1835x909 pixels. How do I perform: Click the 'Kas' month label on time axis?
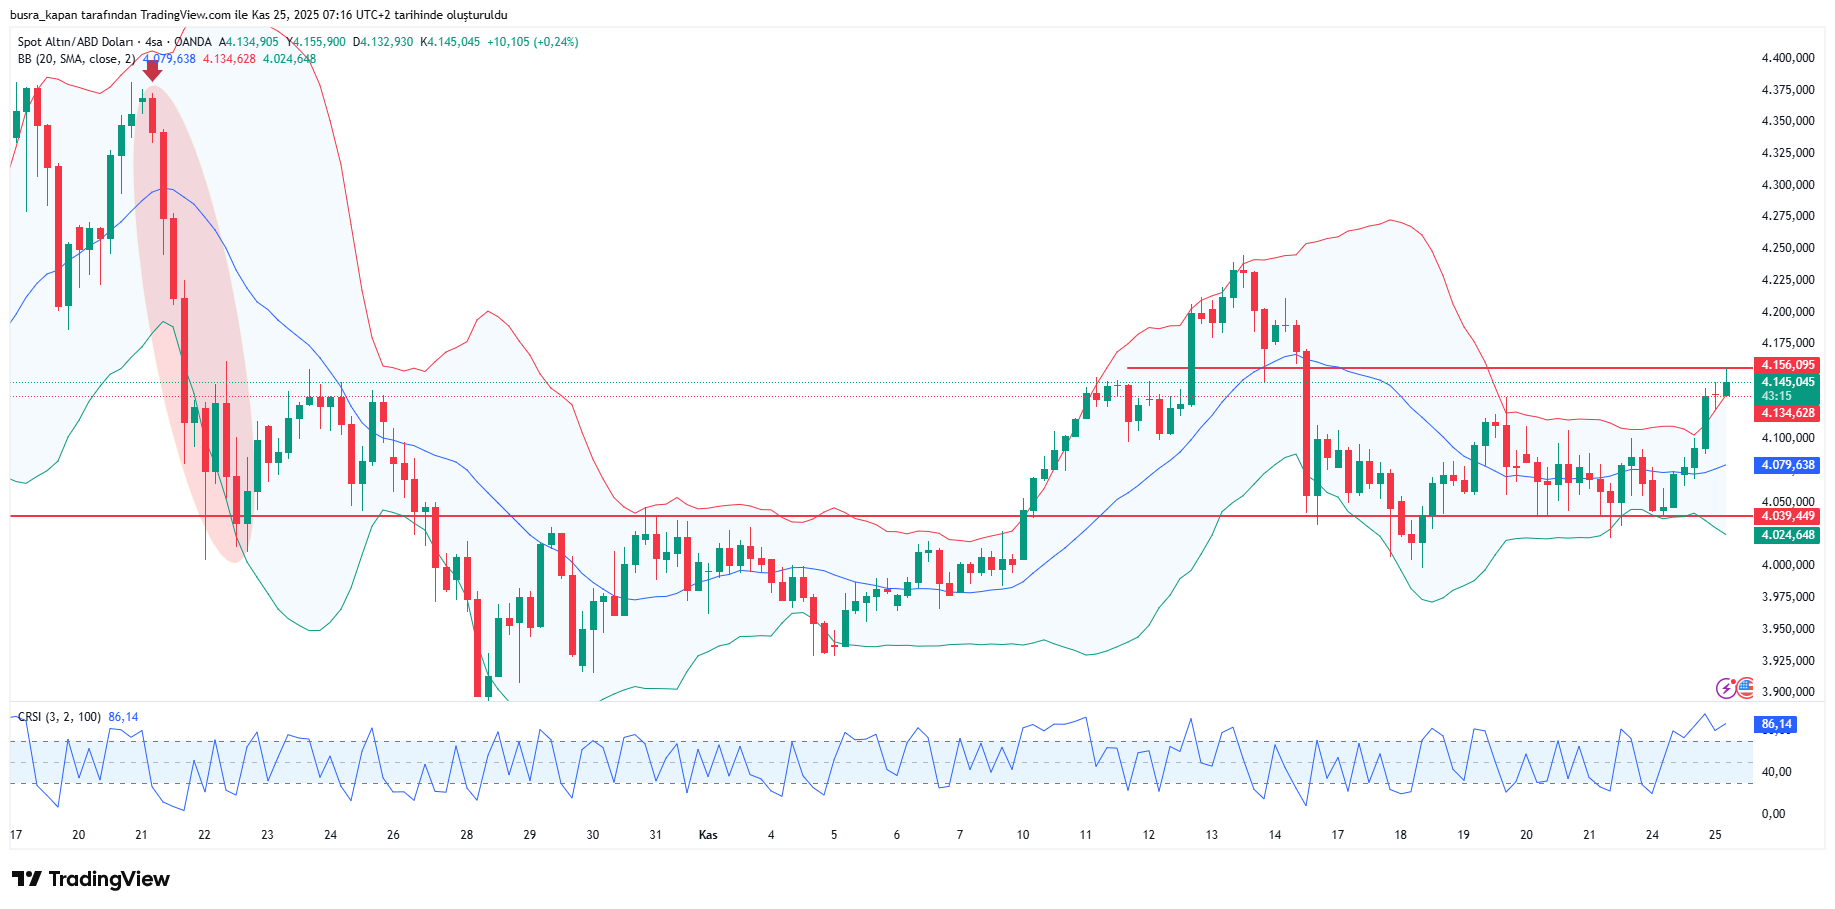pyautogui.click(x=708, y=835)
